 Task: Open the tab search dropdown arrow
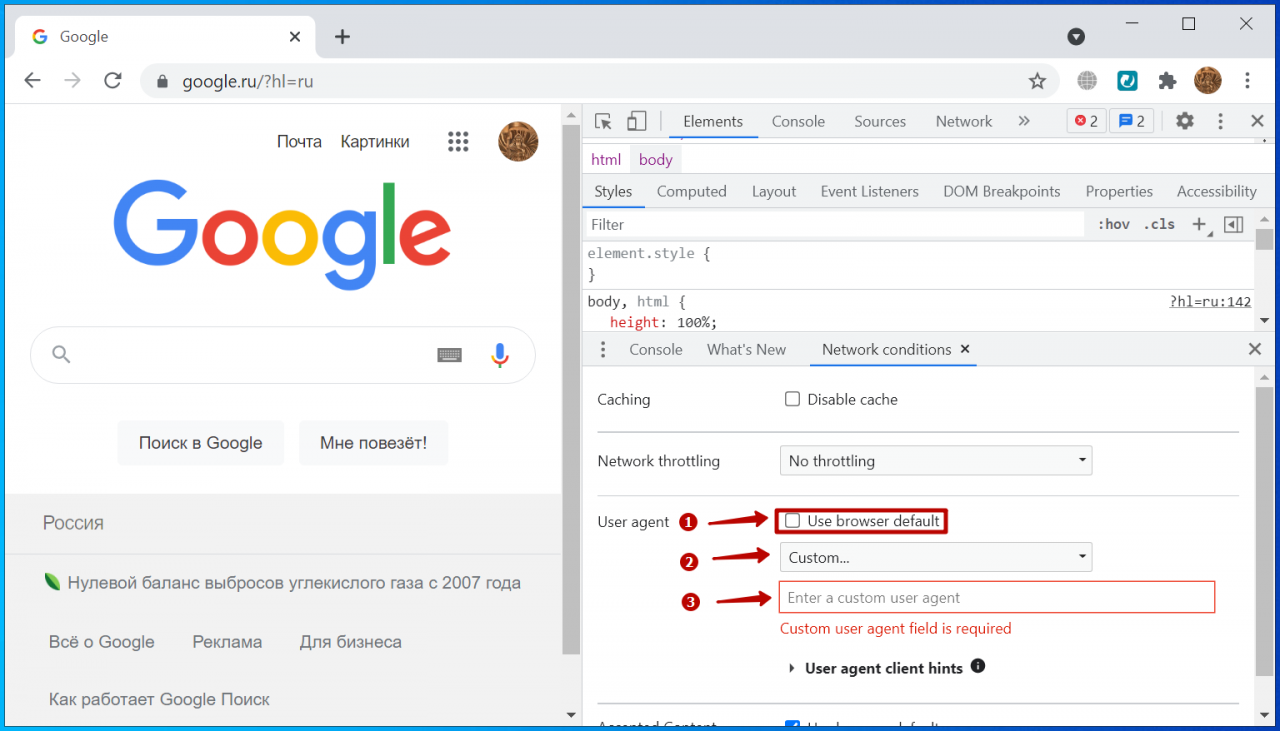point(1076,37)
